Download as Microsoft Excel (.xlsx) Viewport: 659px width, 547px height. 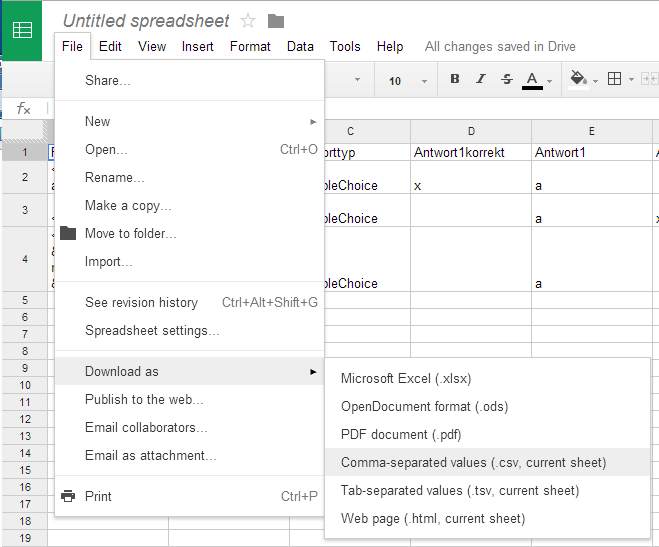[487, 379]
